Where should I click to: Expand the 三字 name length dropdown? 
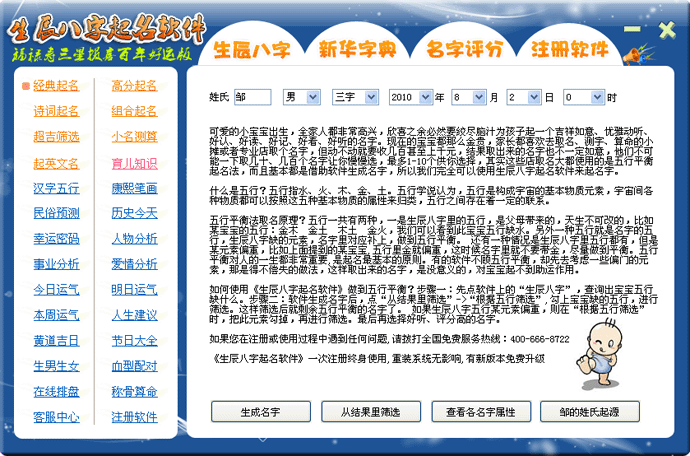(355, 97)
